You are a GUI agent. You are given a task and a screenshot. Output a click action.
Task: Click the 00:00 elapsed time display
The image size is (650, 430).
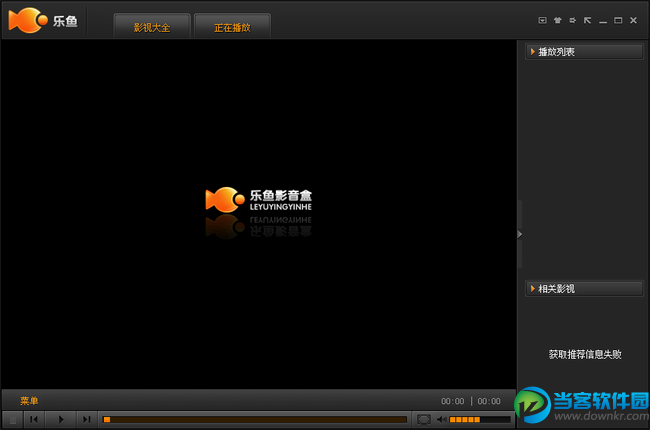pos(453,401)
